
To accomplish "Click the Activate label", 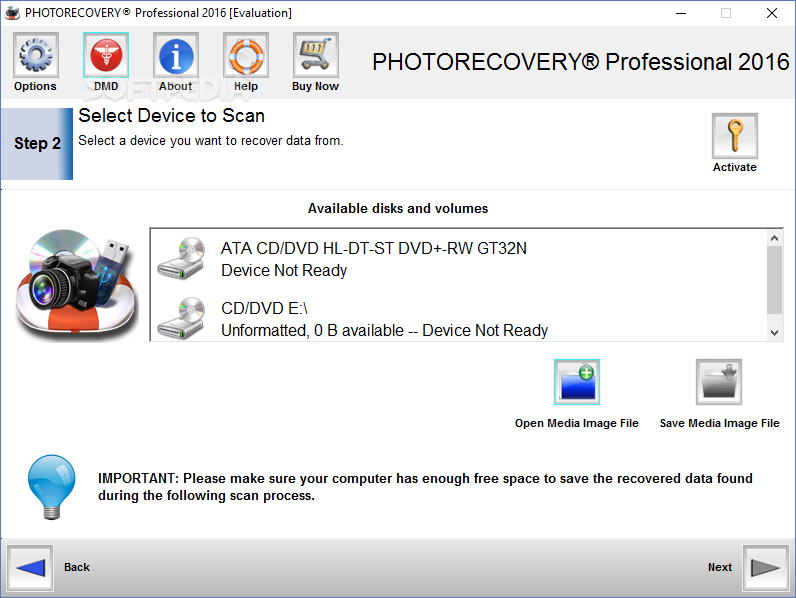I will [735, 168].
